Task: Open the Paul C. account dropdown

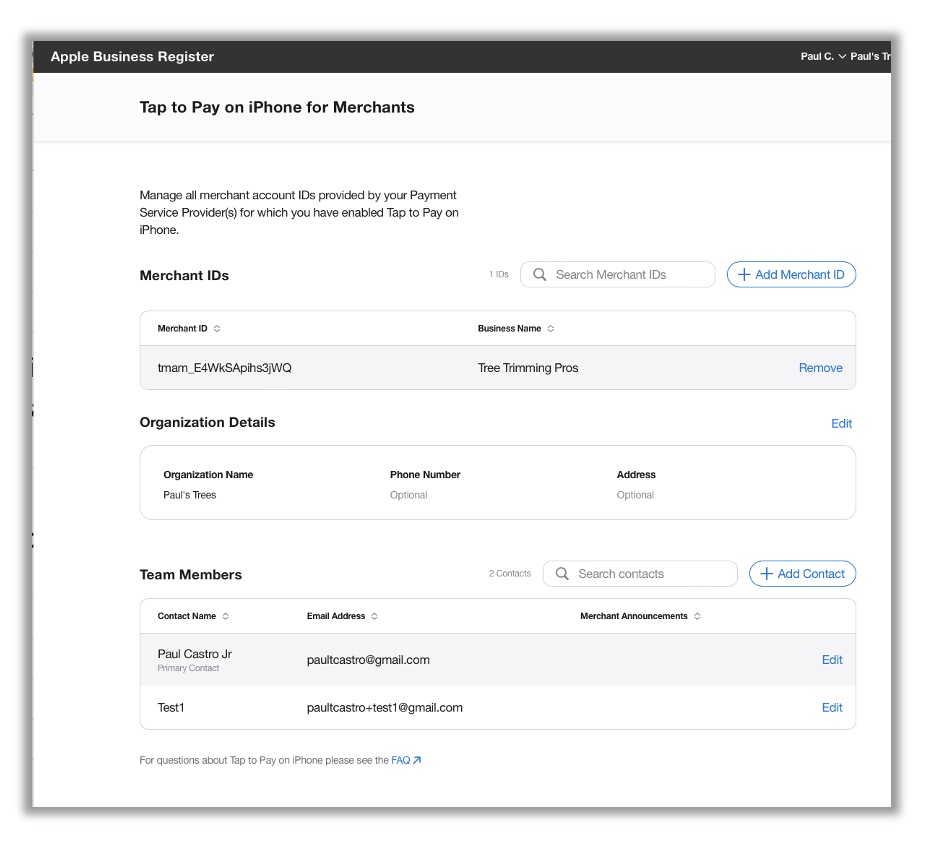Action: [823, 57]
